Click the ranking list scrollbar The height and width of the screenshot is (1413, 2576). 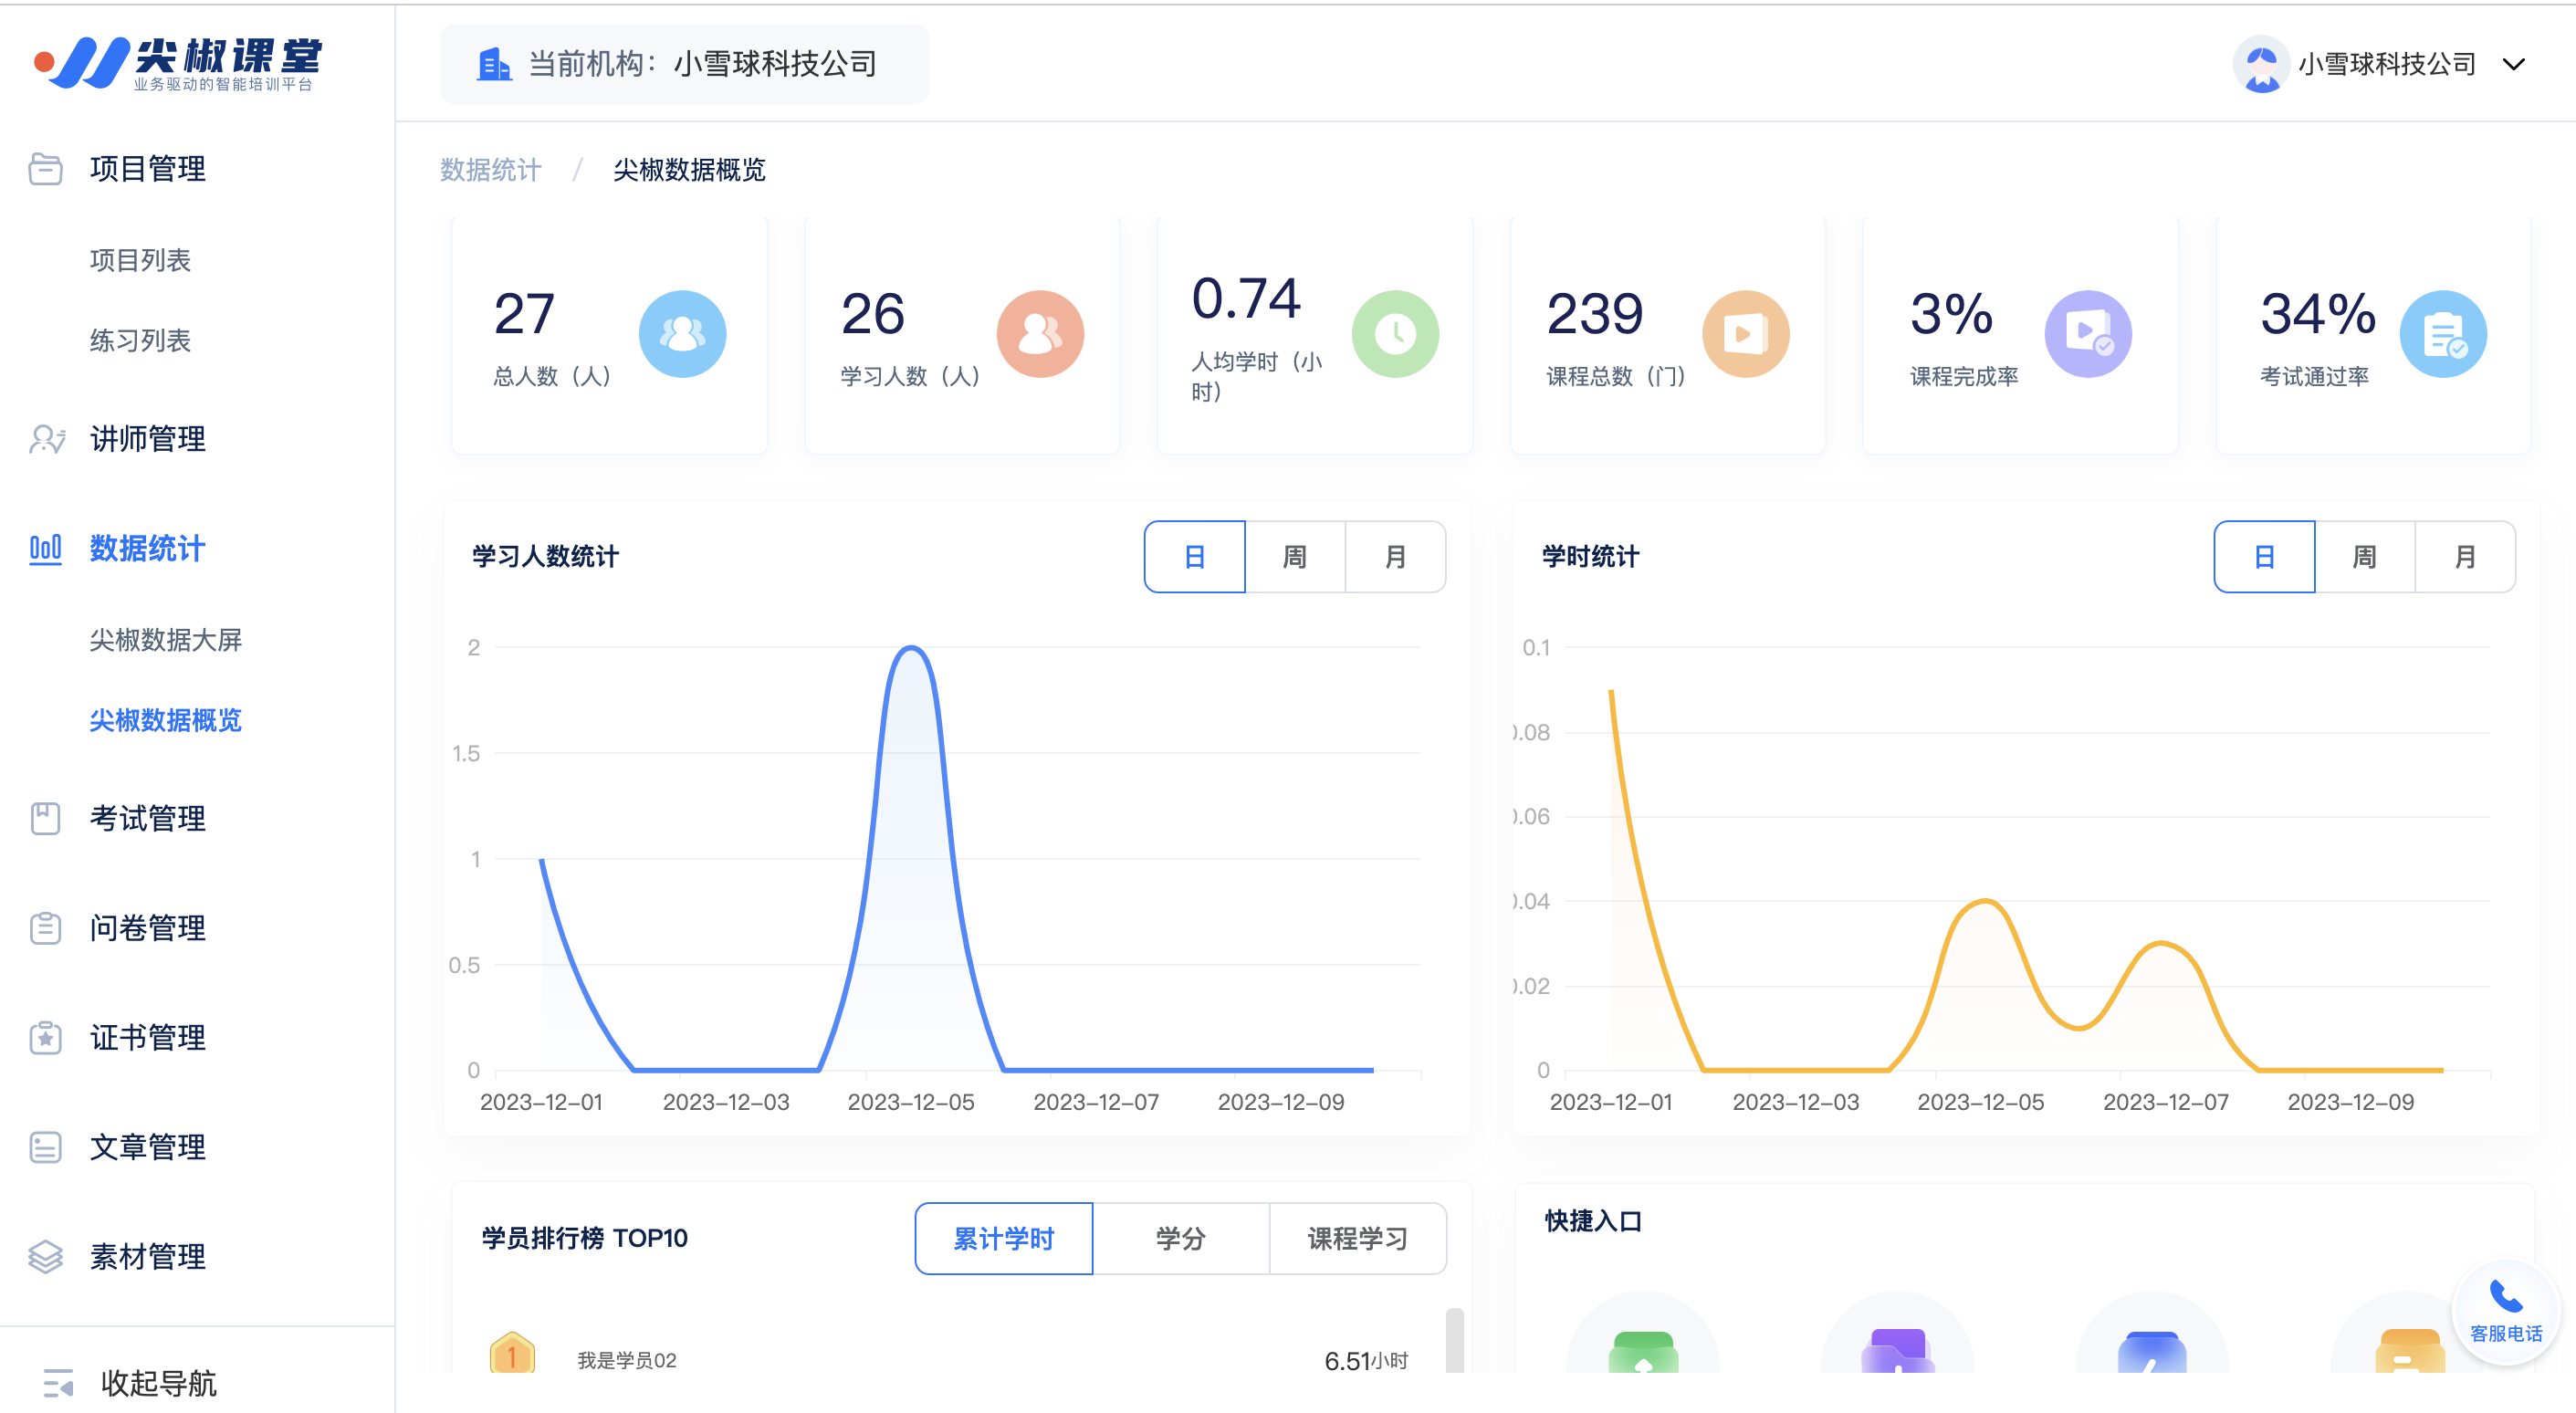1455,1340
